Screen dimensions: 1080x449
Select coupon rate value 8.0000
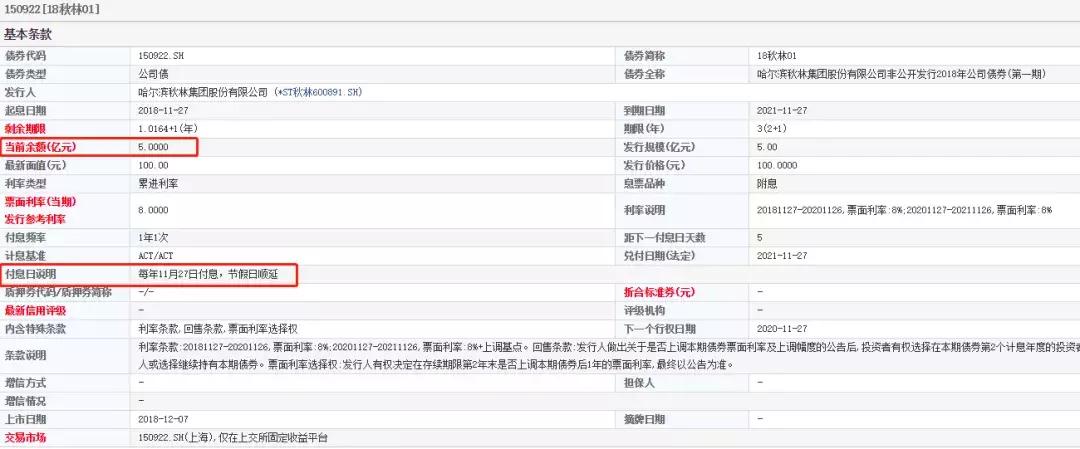tap(154, 211)
